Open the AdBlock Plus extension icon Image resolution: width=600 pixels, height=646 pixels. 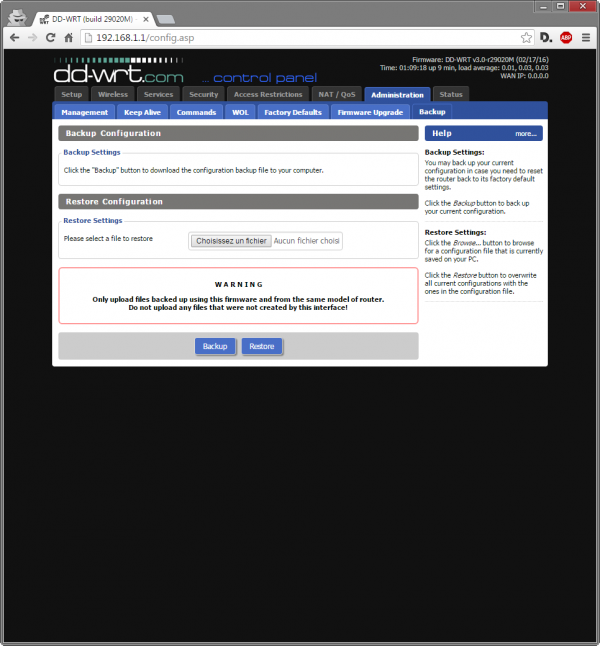click(566, 37)
